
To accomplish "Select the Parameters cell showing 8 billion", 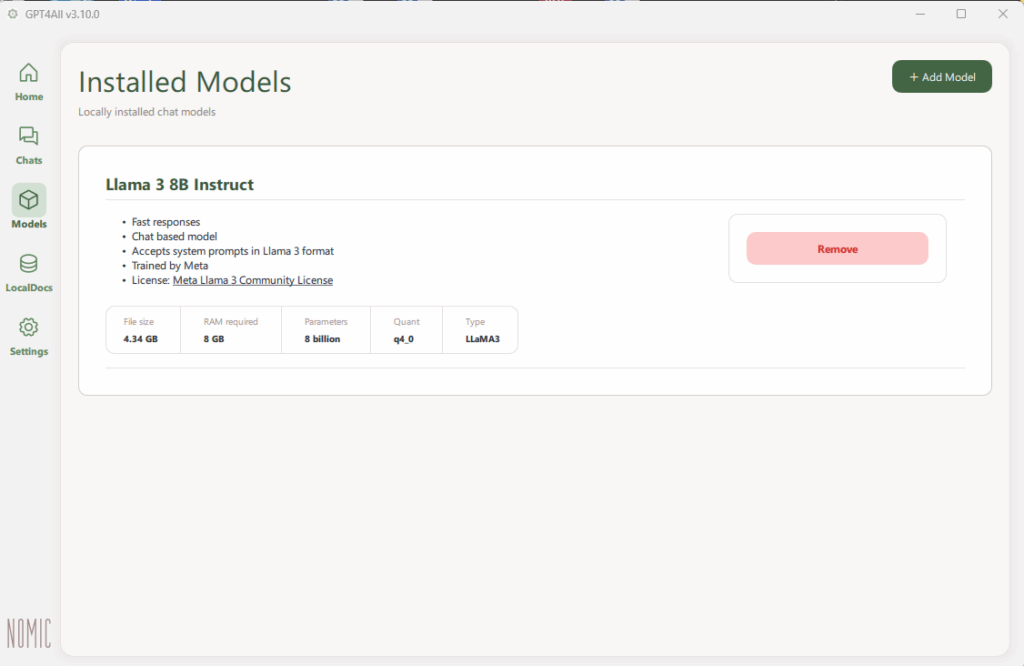I will pyautogui.click(x=325, y=338).
